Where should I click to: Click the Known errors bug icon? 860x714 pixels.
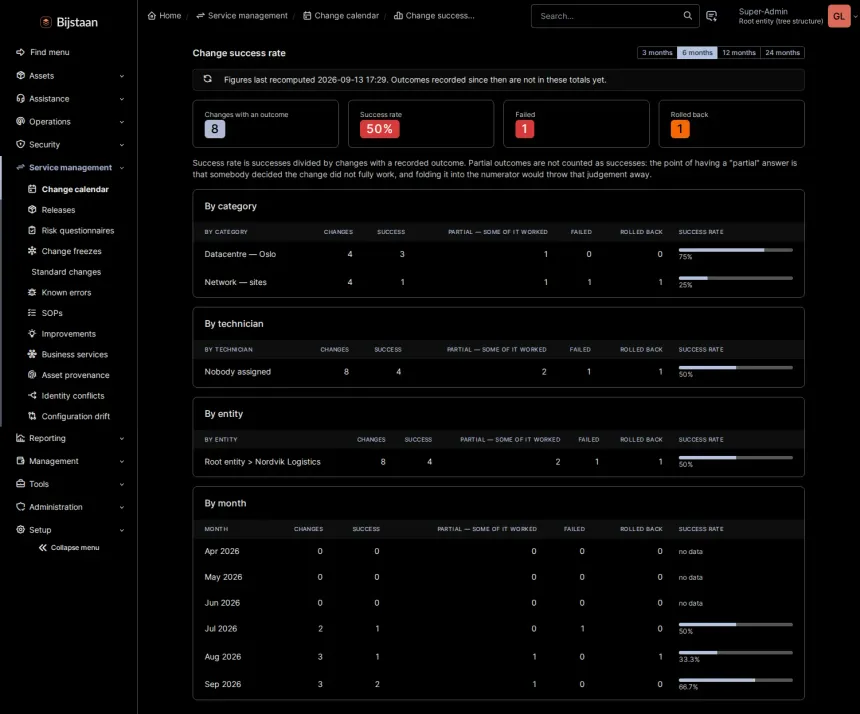pyautogui.click(x=32, y=292)
